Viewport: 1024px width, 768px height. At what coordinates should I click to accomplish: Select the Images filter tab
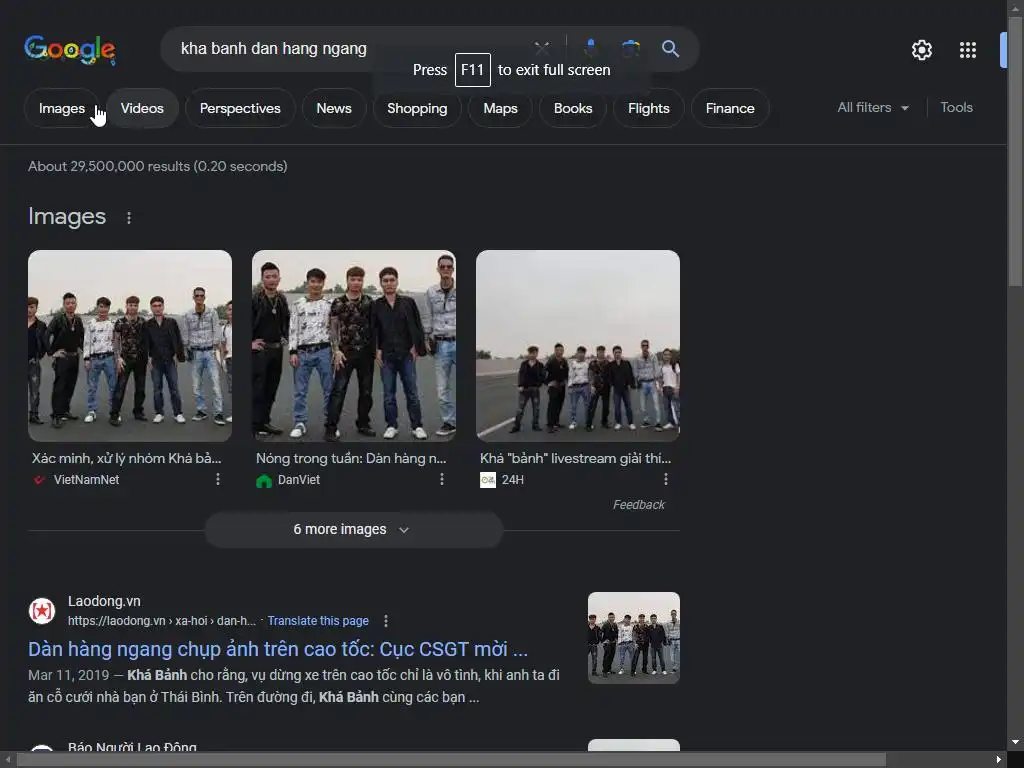[x=61, y=108]
